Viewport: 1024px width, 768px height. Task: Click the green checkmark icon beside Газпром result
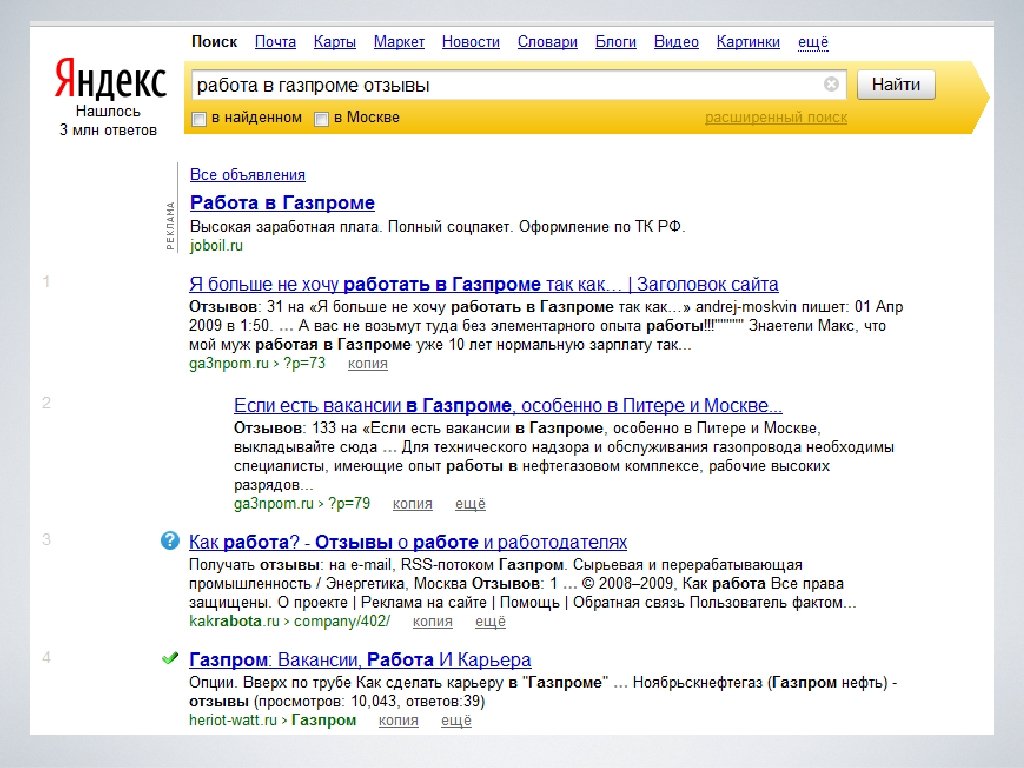(x=170, y=658)
